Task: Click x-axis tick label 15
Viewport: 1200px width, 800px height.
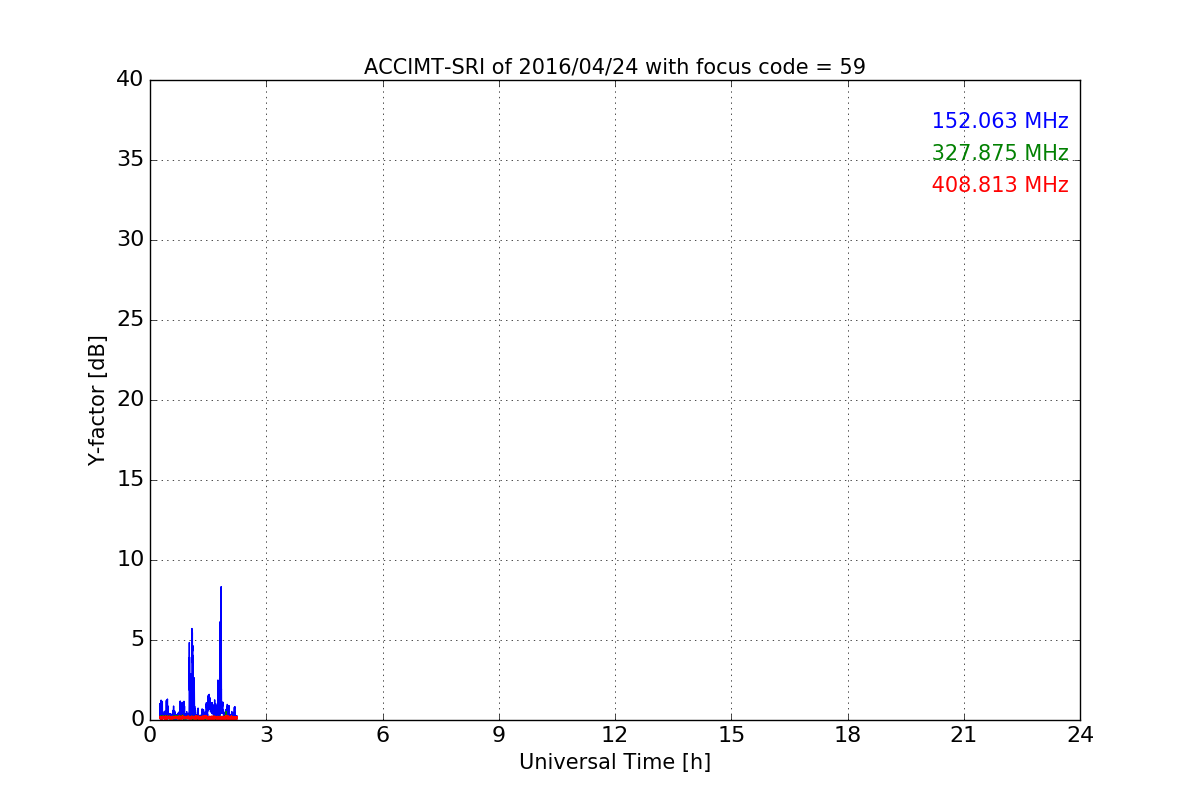Action: 731,735
